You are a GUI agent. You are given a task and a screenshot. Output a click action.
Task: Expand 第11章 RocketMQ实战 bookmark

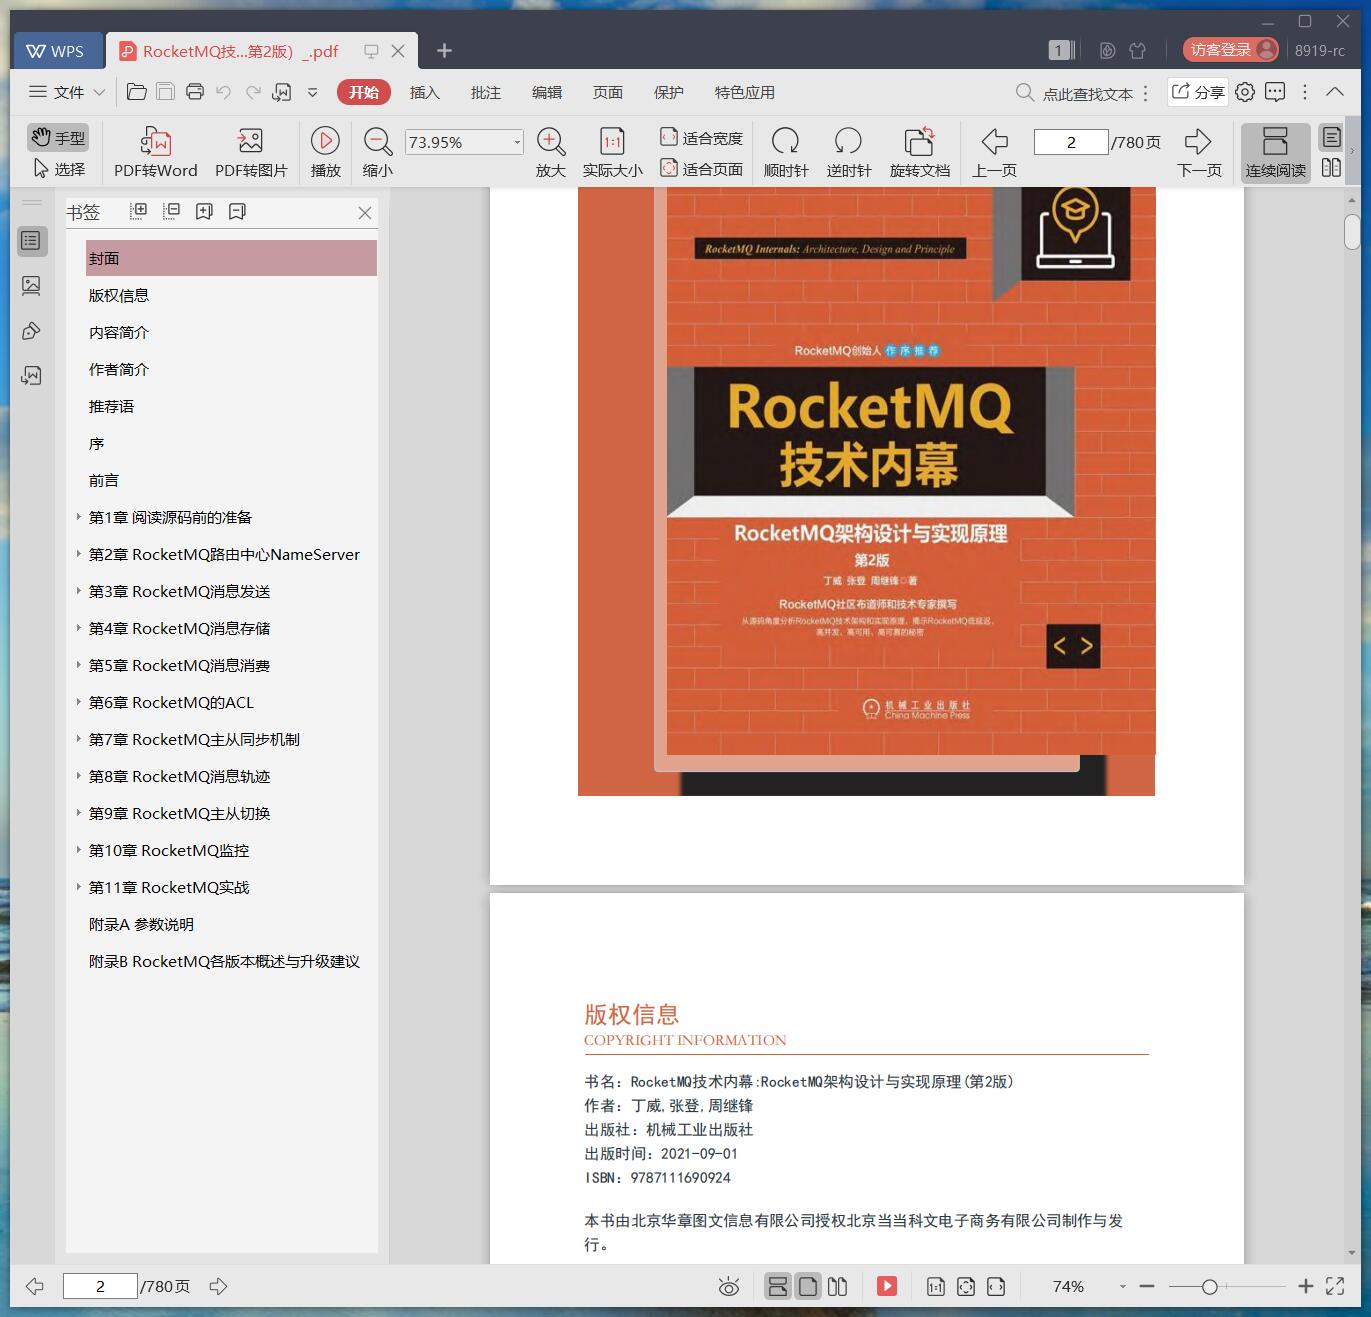click(78, 887)
